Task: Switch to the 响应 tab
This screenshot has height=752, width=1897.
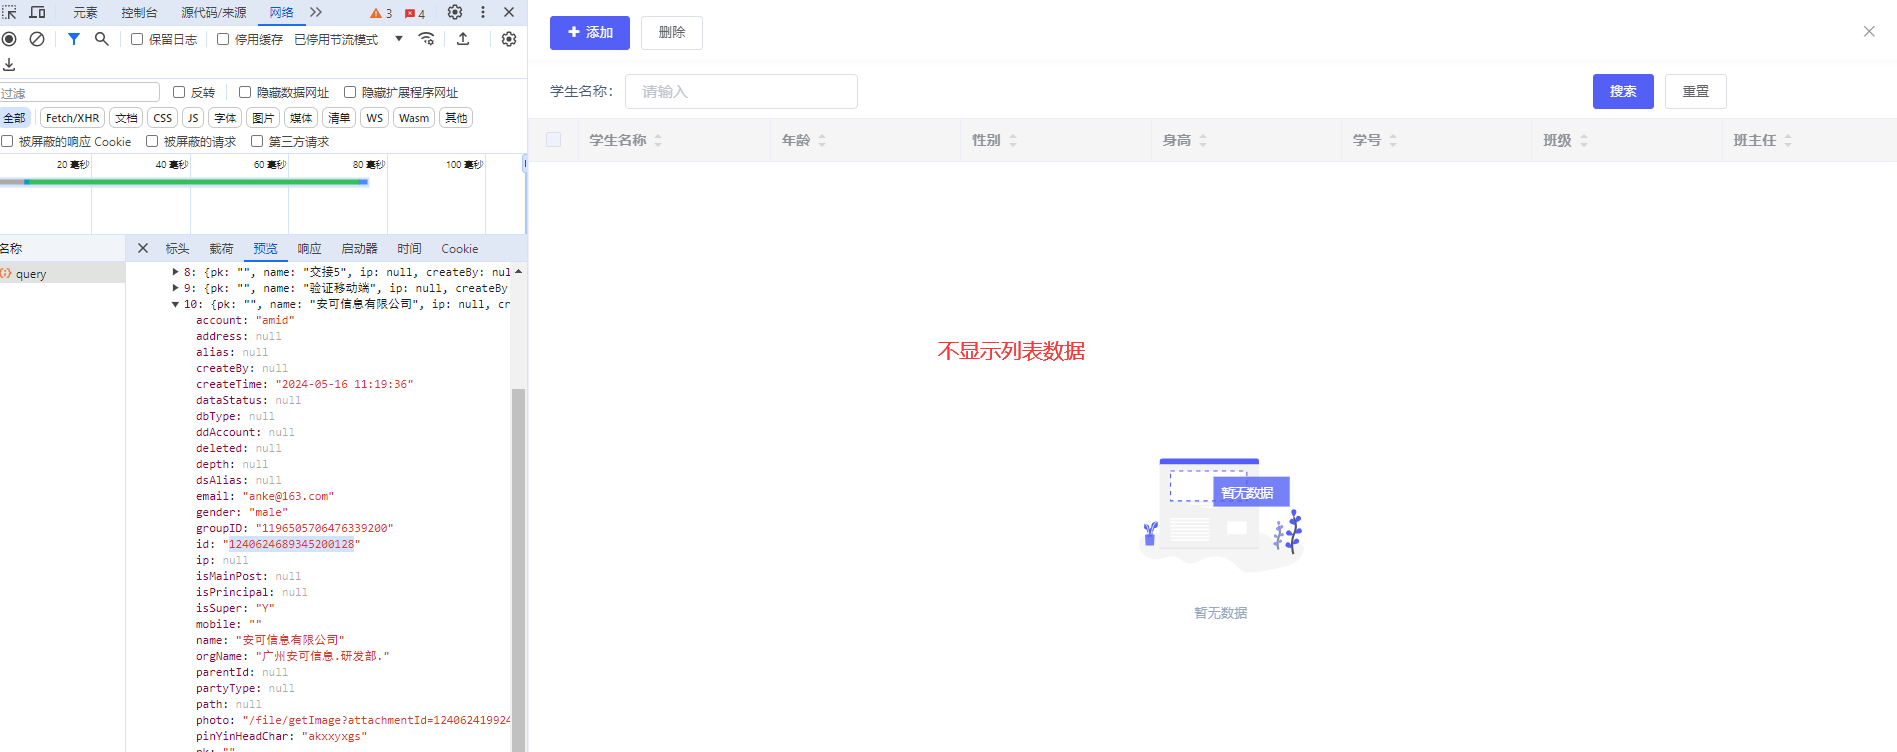Action: click(x=309, y=248)
